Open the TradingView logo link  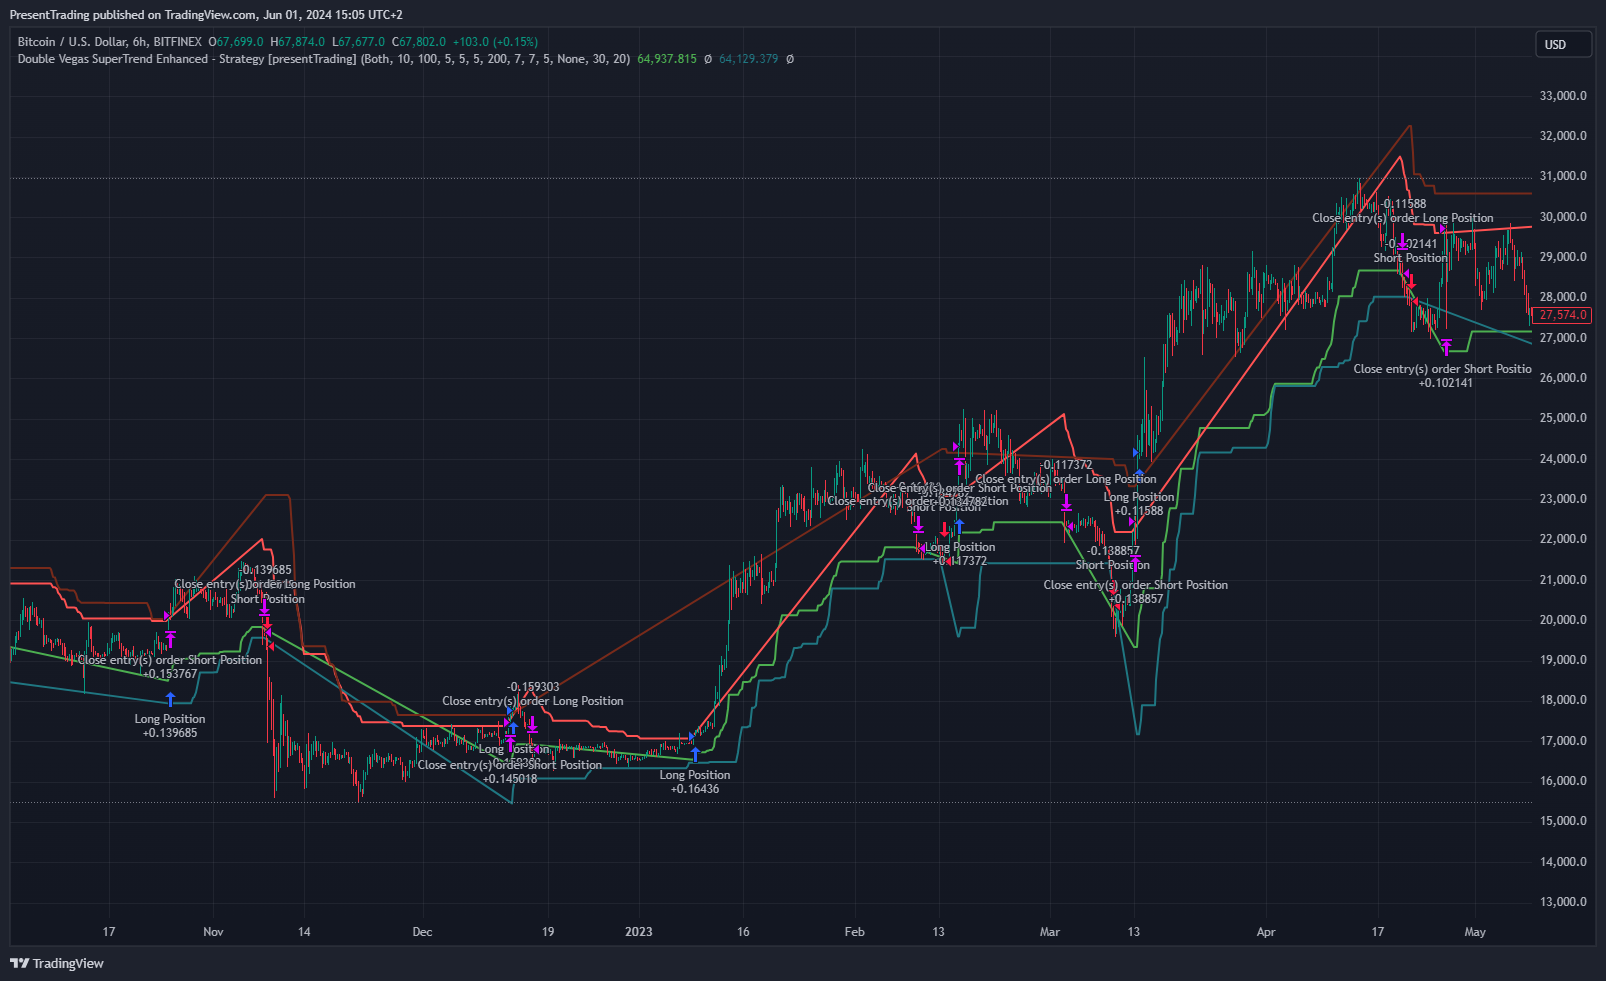[57, 963]
